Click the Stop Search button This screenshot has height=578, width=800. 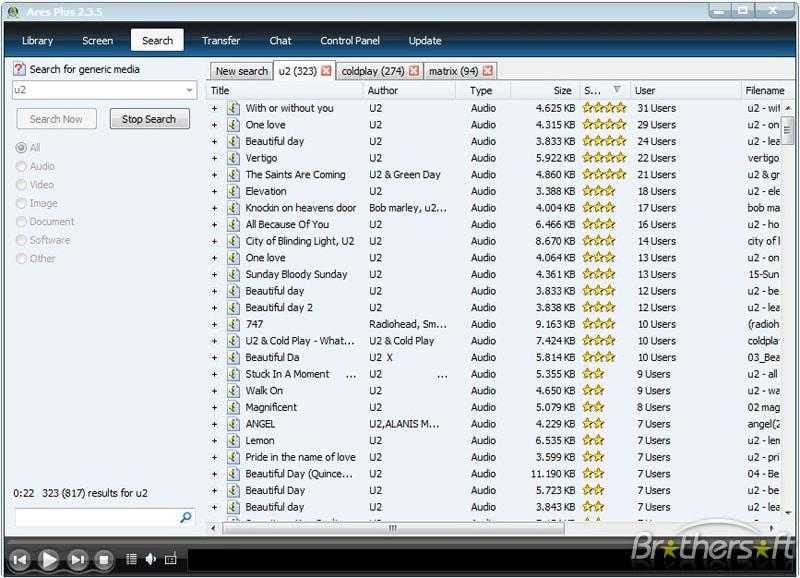[x=149, y=119]
